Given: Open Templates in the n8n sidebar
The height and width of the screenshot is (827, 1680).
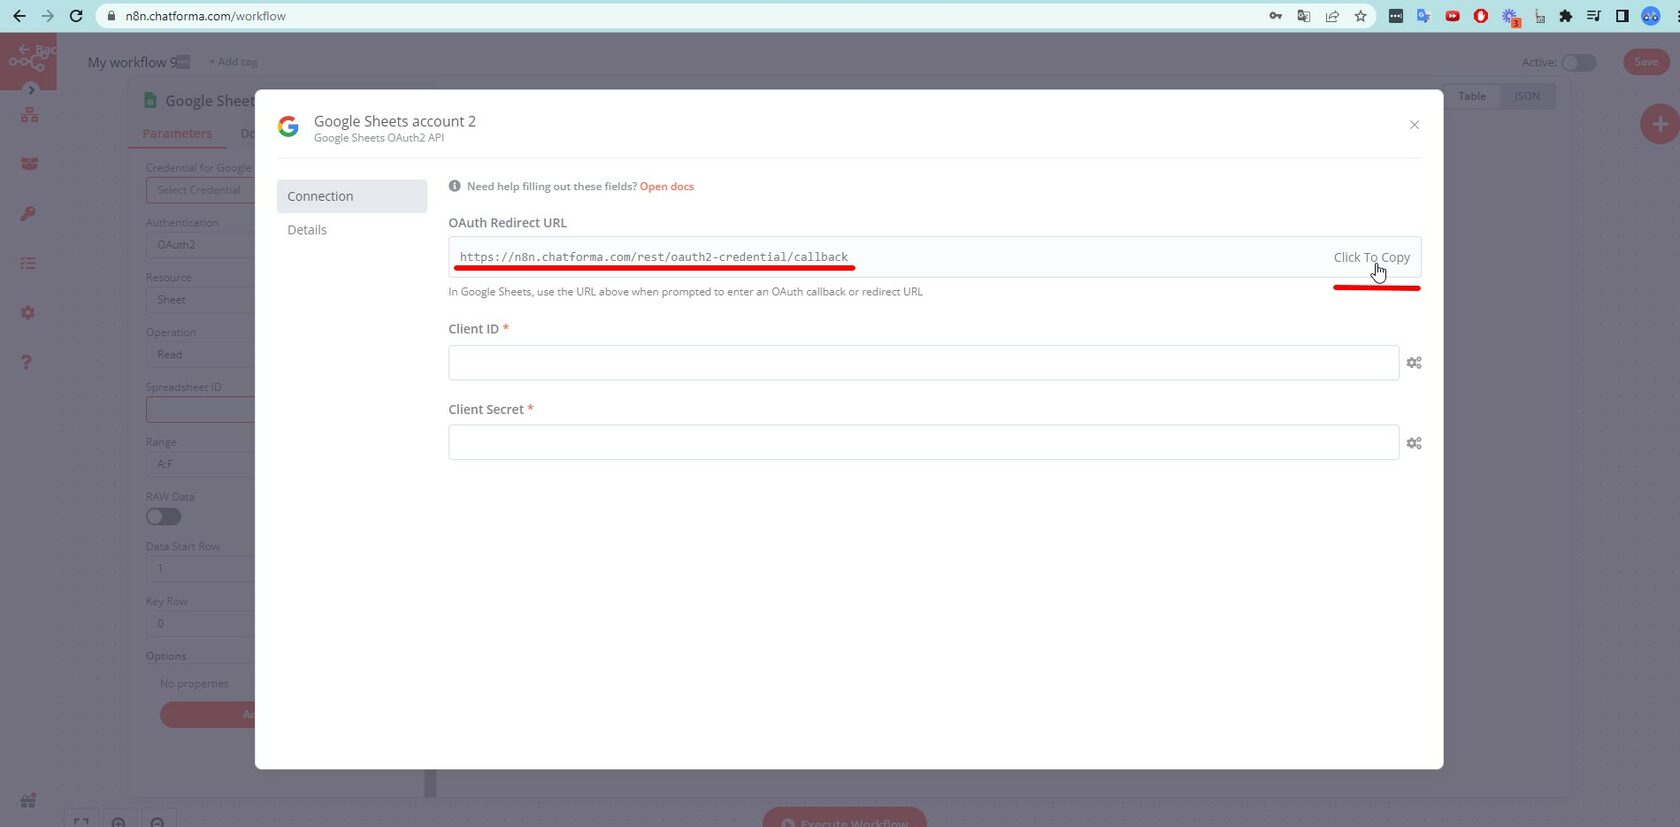Looking at the screenshot, I should [29, 164].
